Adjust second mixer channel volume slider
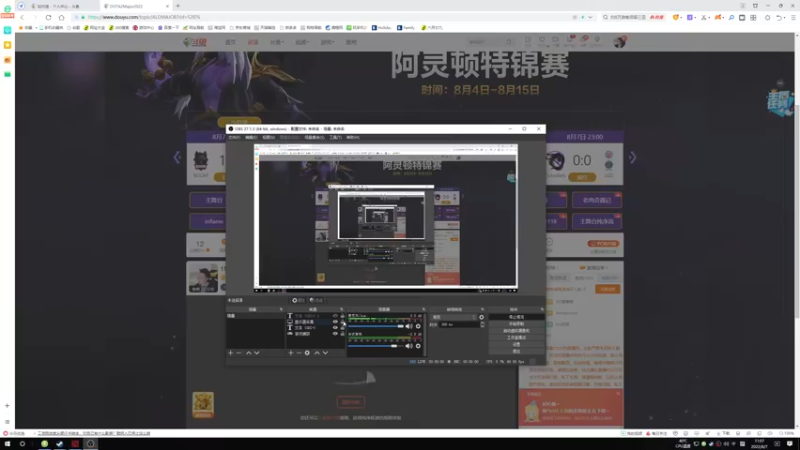Viewport: 800px width, 450px height. (x=376, y=346)
